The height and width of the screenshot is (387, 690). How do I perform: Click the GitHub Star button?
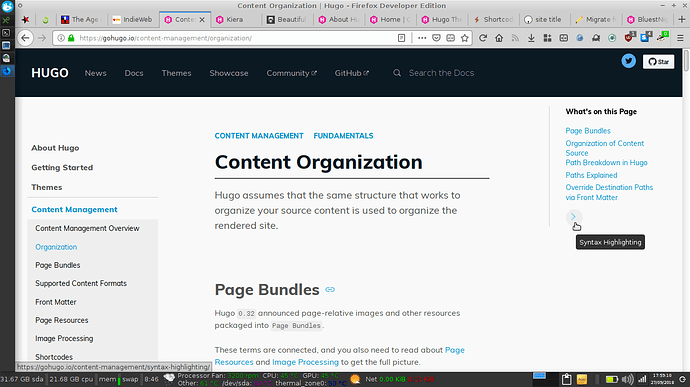coord(658,62)
